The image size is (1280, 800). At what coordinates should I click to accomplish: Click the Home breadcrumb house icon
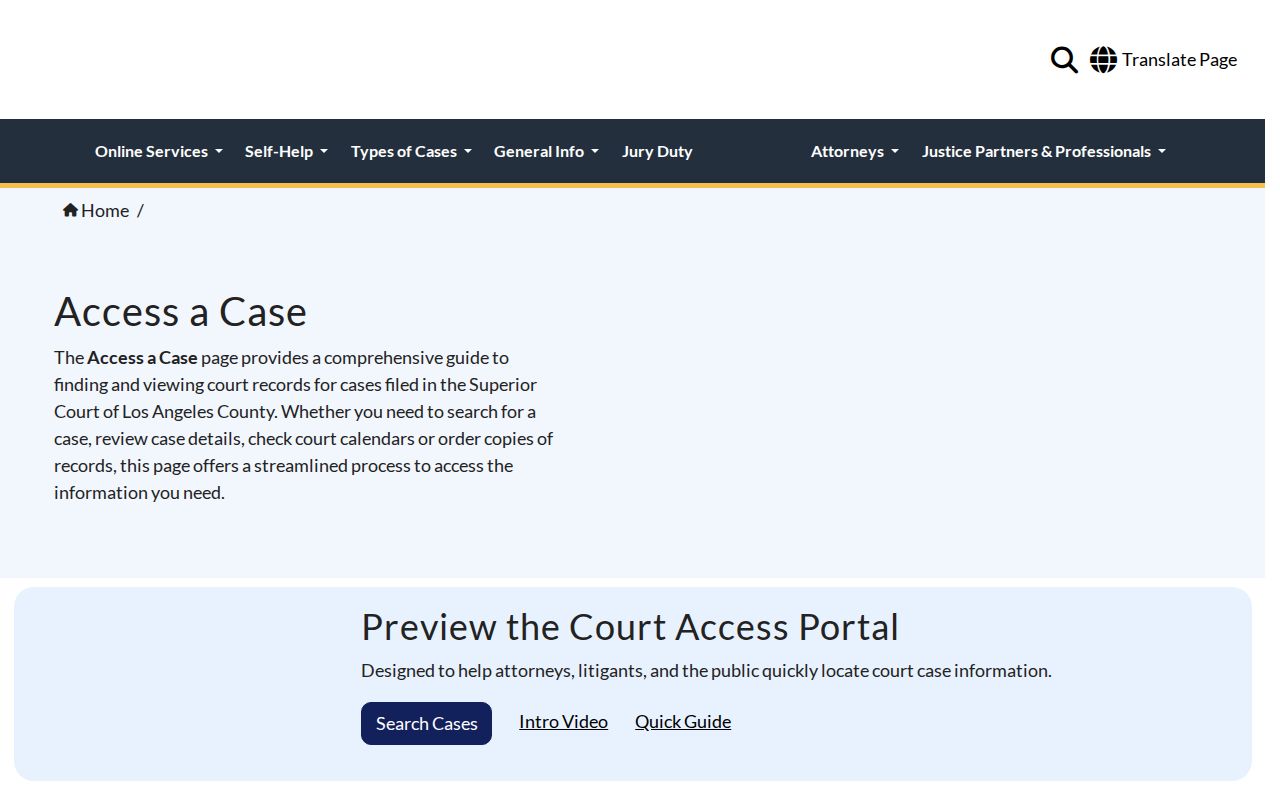70,210
